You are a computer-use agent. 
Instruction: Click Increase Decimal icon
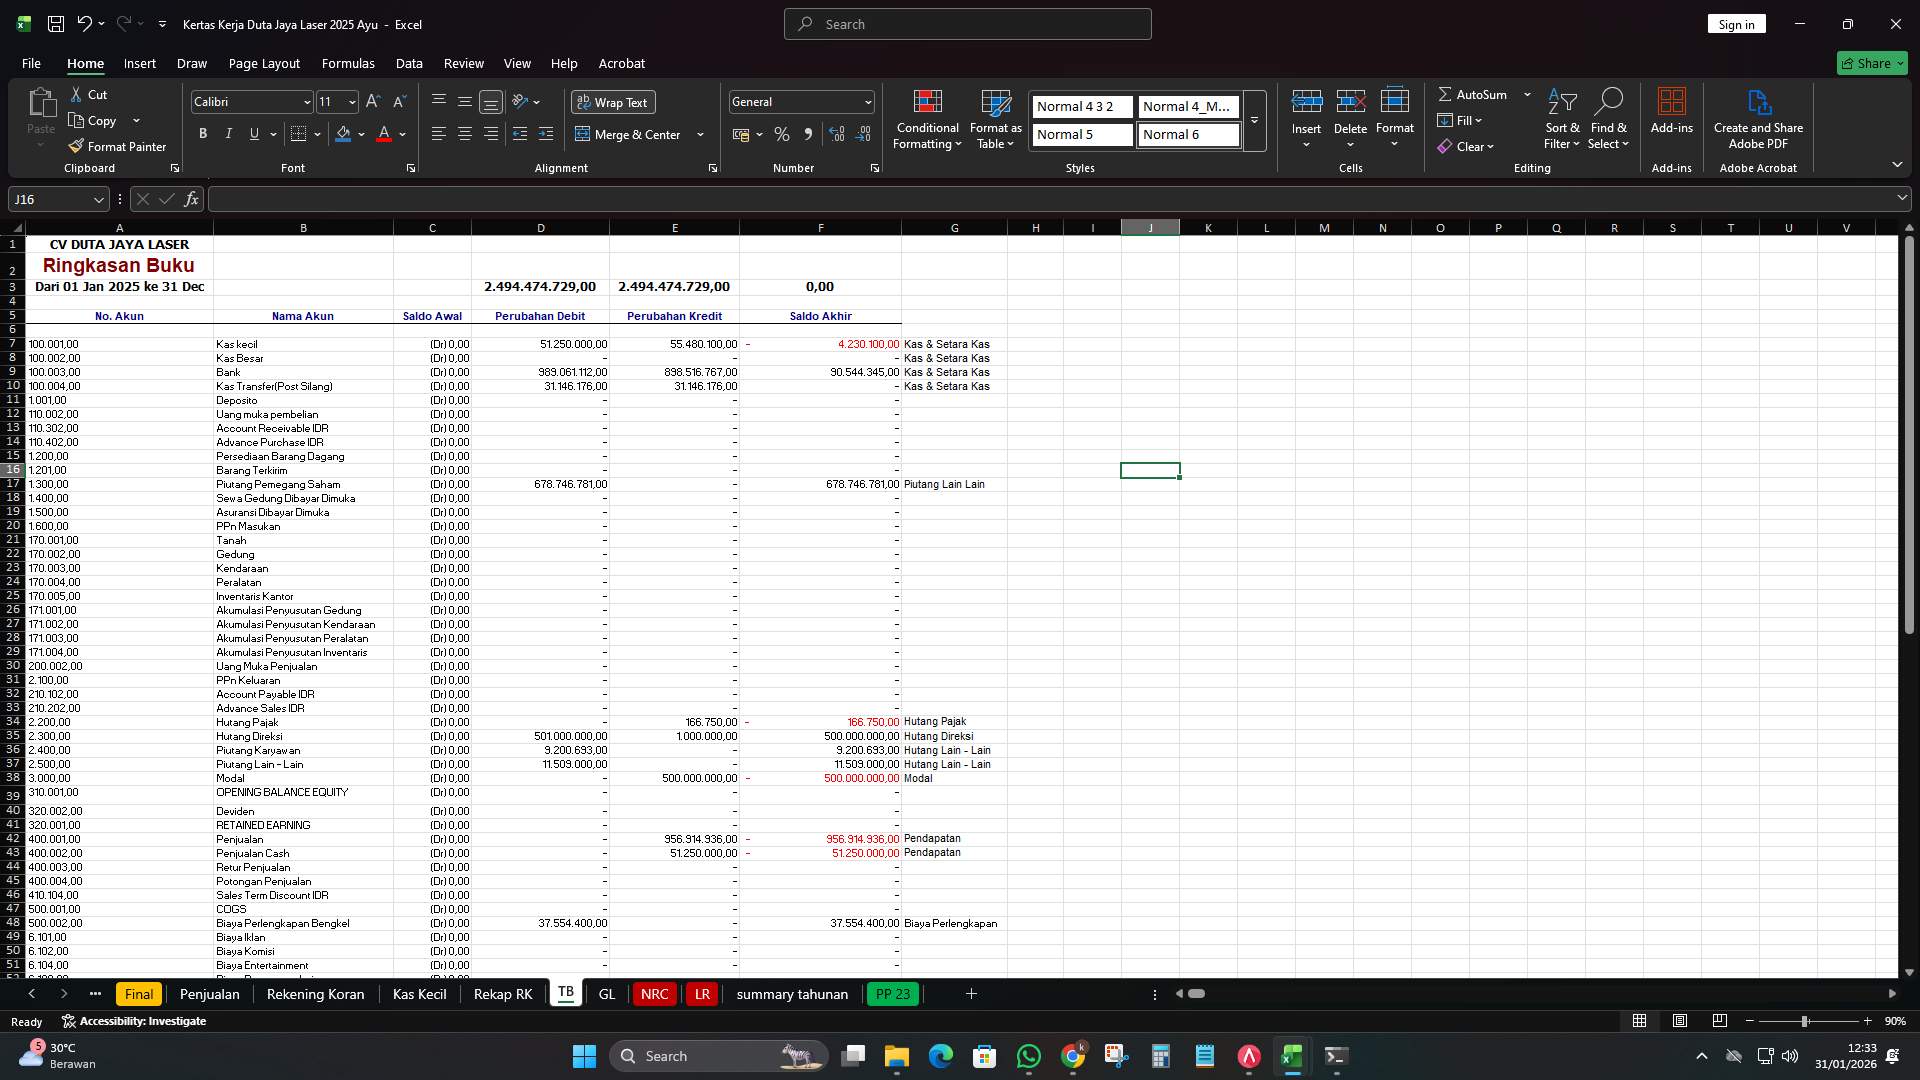[837, 134]
